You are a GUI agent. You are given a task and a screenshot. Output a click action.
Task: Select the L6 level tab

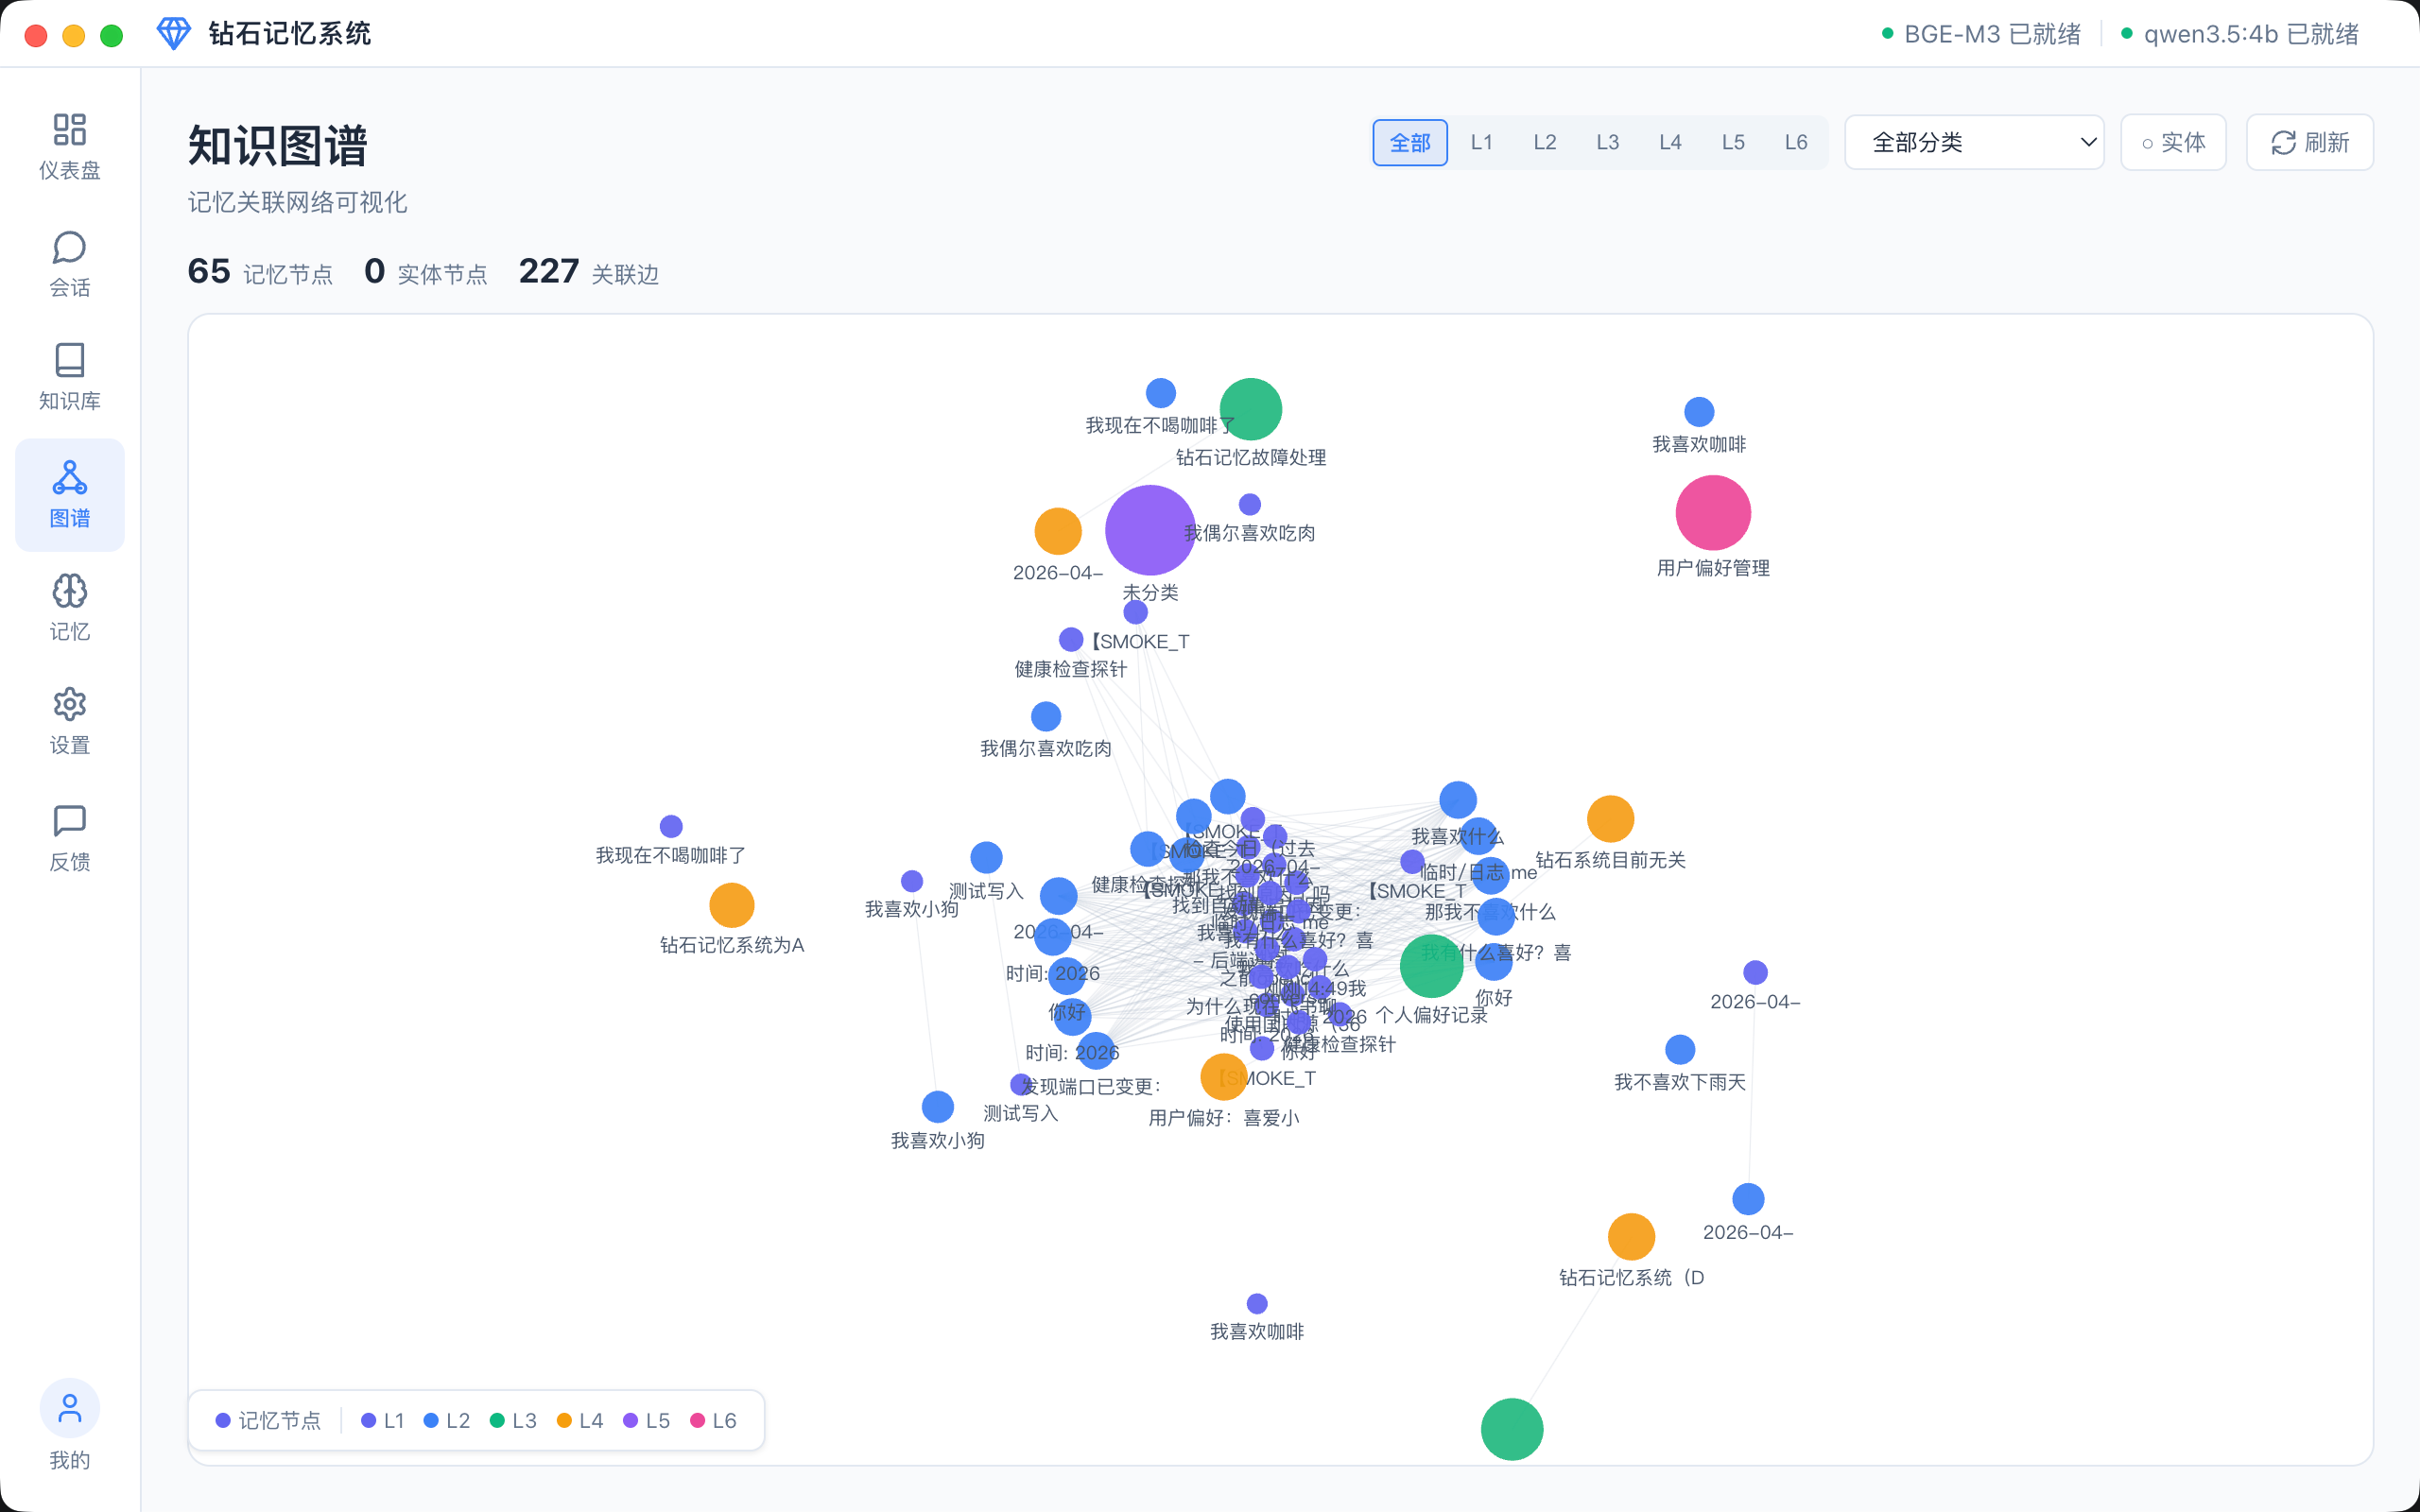pyautogui.click(x=1796, y=142)
